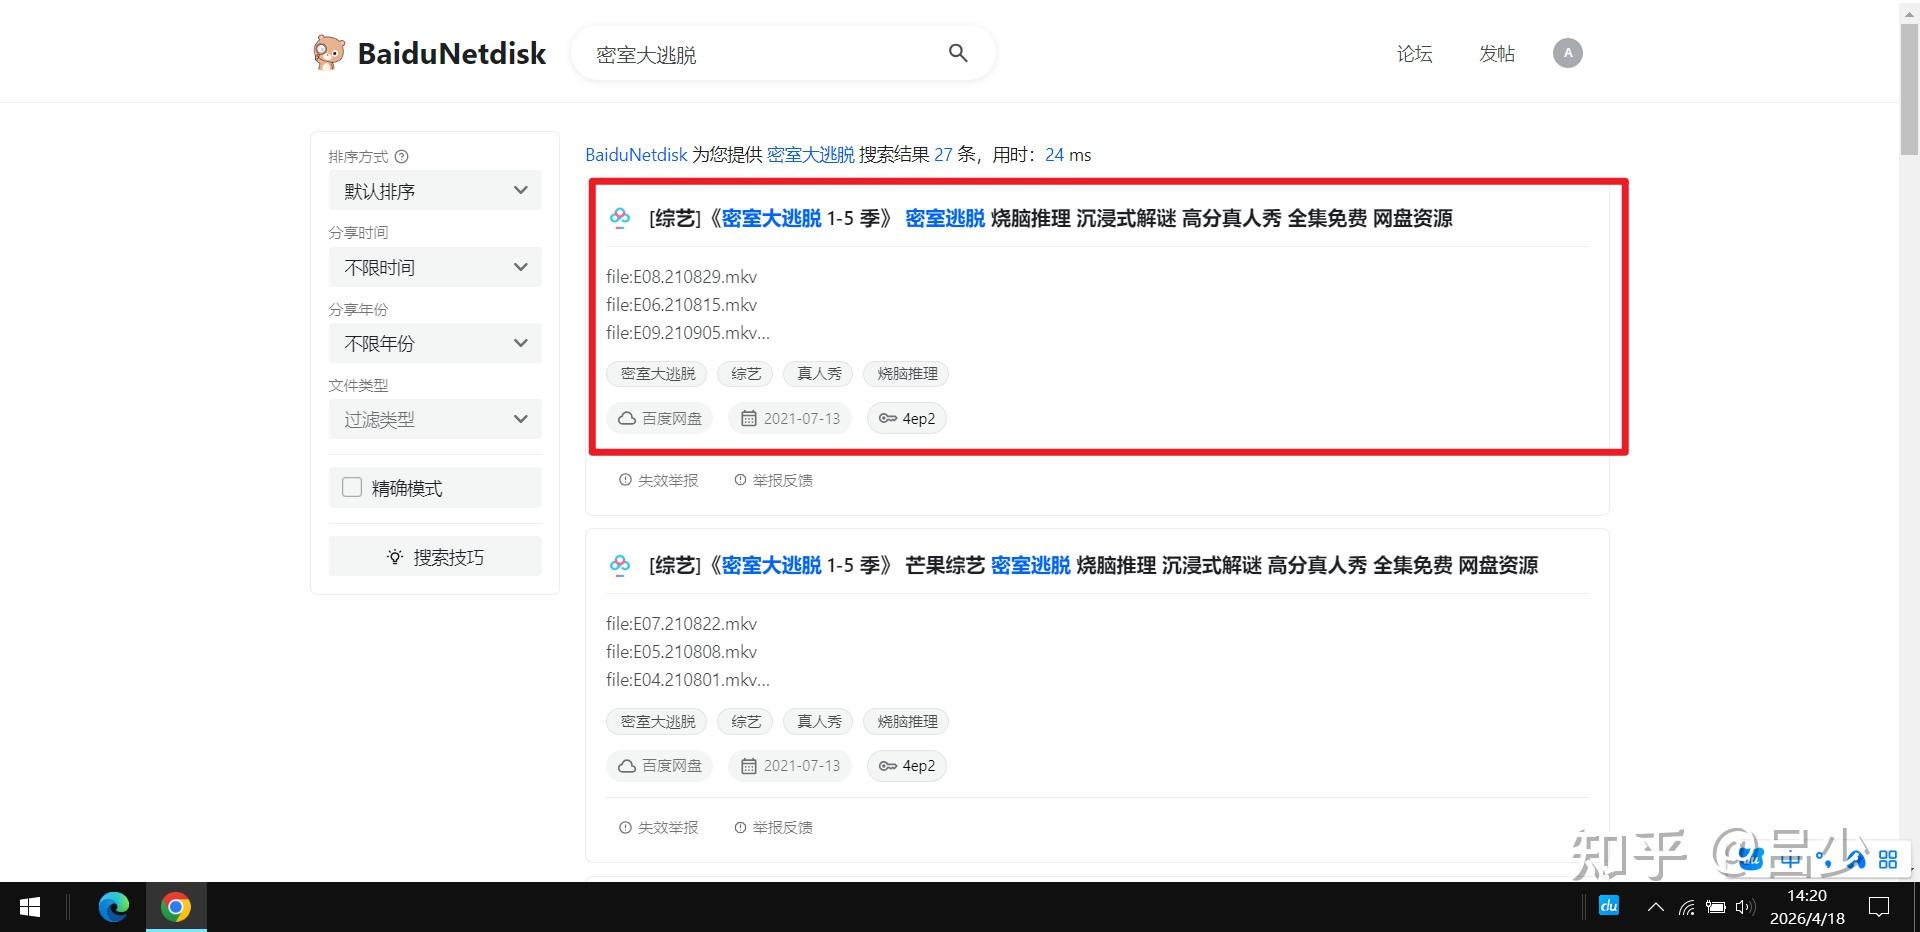
Task: Show hidden system tray icons
Action: (1656, 907)
